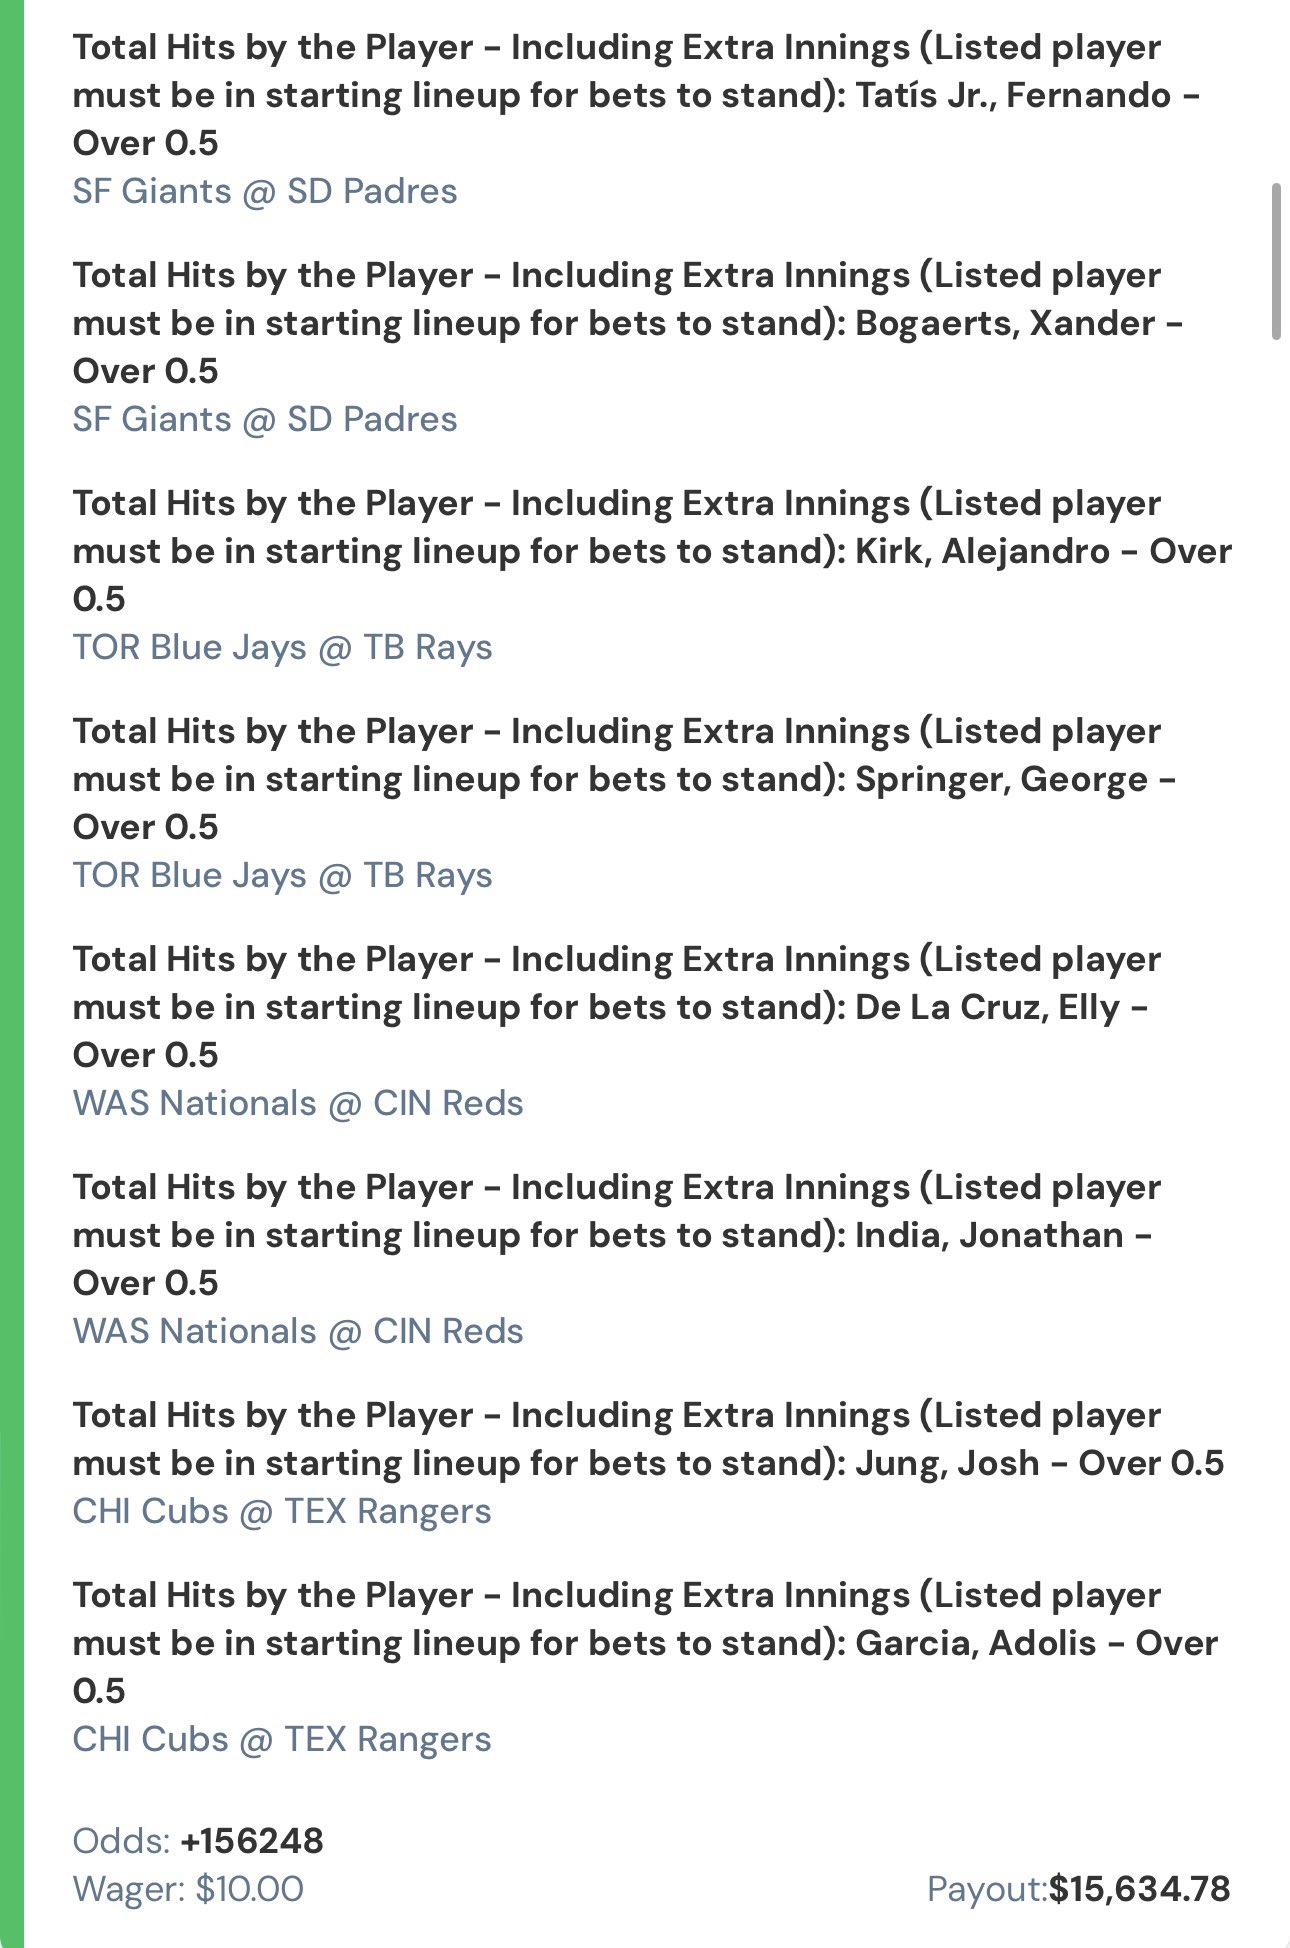Open TOR Blue Jays @ TB Rays under Kirk bet
This screenshot has width=1290, height=1948.
click(282, 647)
